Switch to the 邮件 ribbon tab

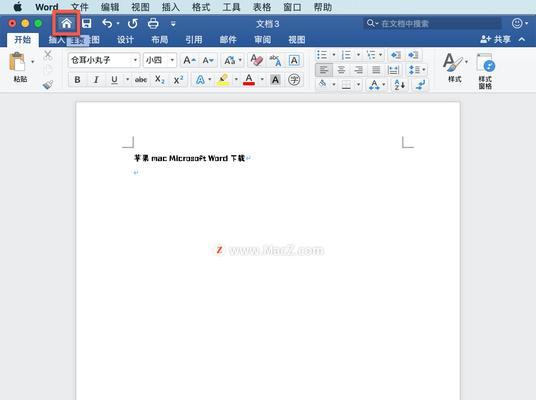tap(228, 40)
